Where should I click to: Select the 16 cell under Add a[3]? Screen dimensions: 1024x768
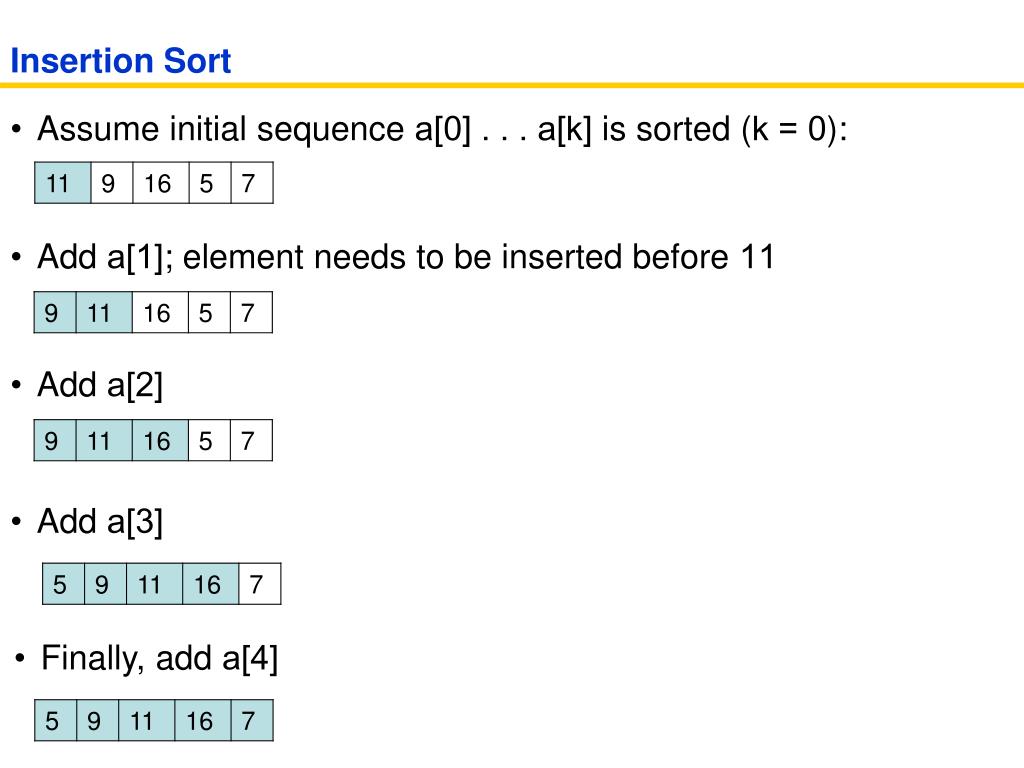click(x=210, y=584)
